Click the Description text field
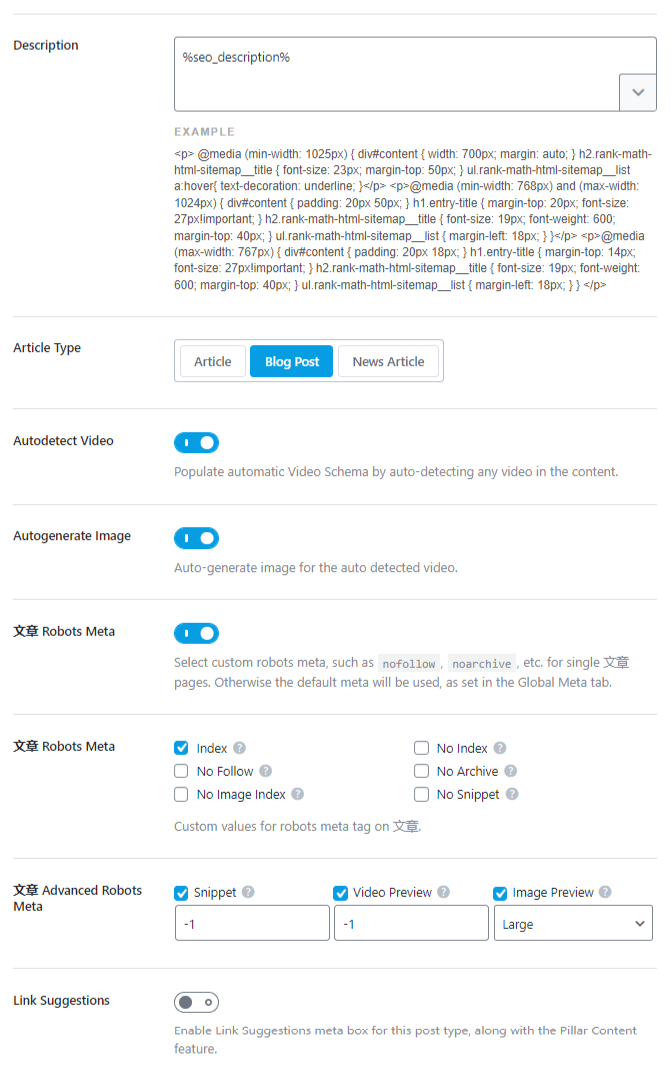The width and height of the screenshot is (671, 1076). click(397, 72)
